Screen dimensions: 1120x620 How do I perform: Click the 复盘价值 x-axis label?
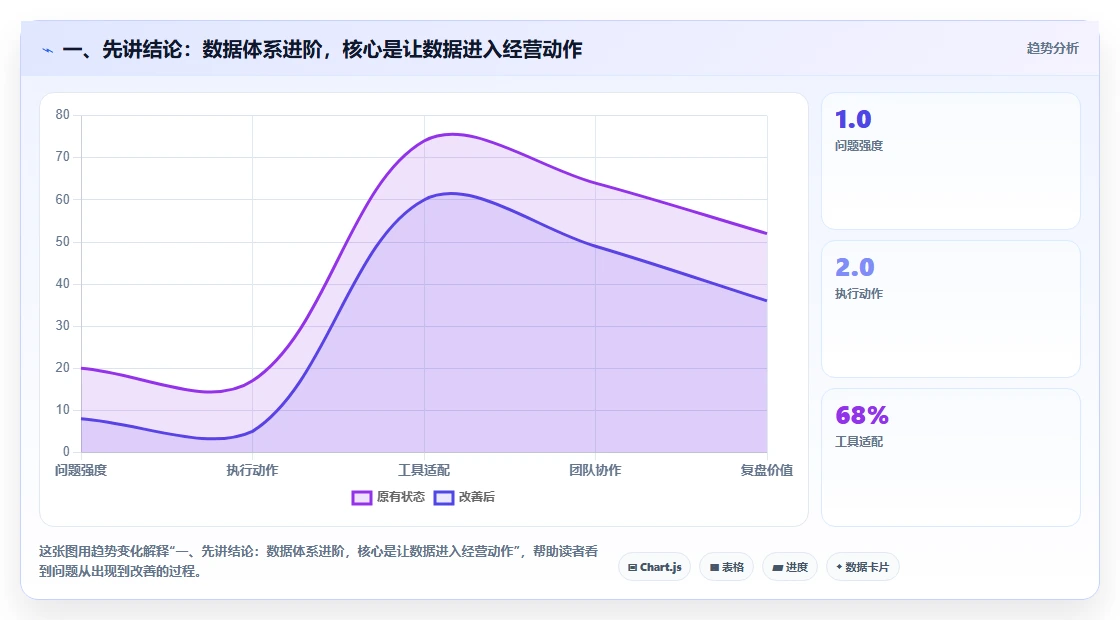[x=766, y=470]
